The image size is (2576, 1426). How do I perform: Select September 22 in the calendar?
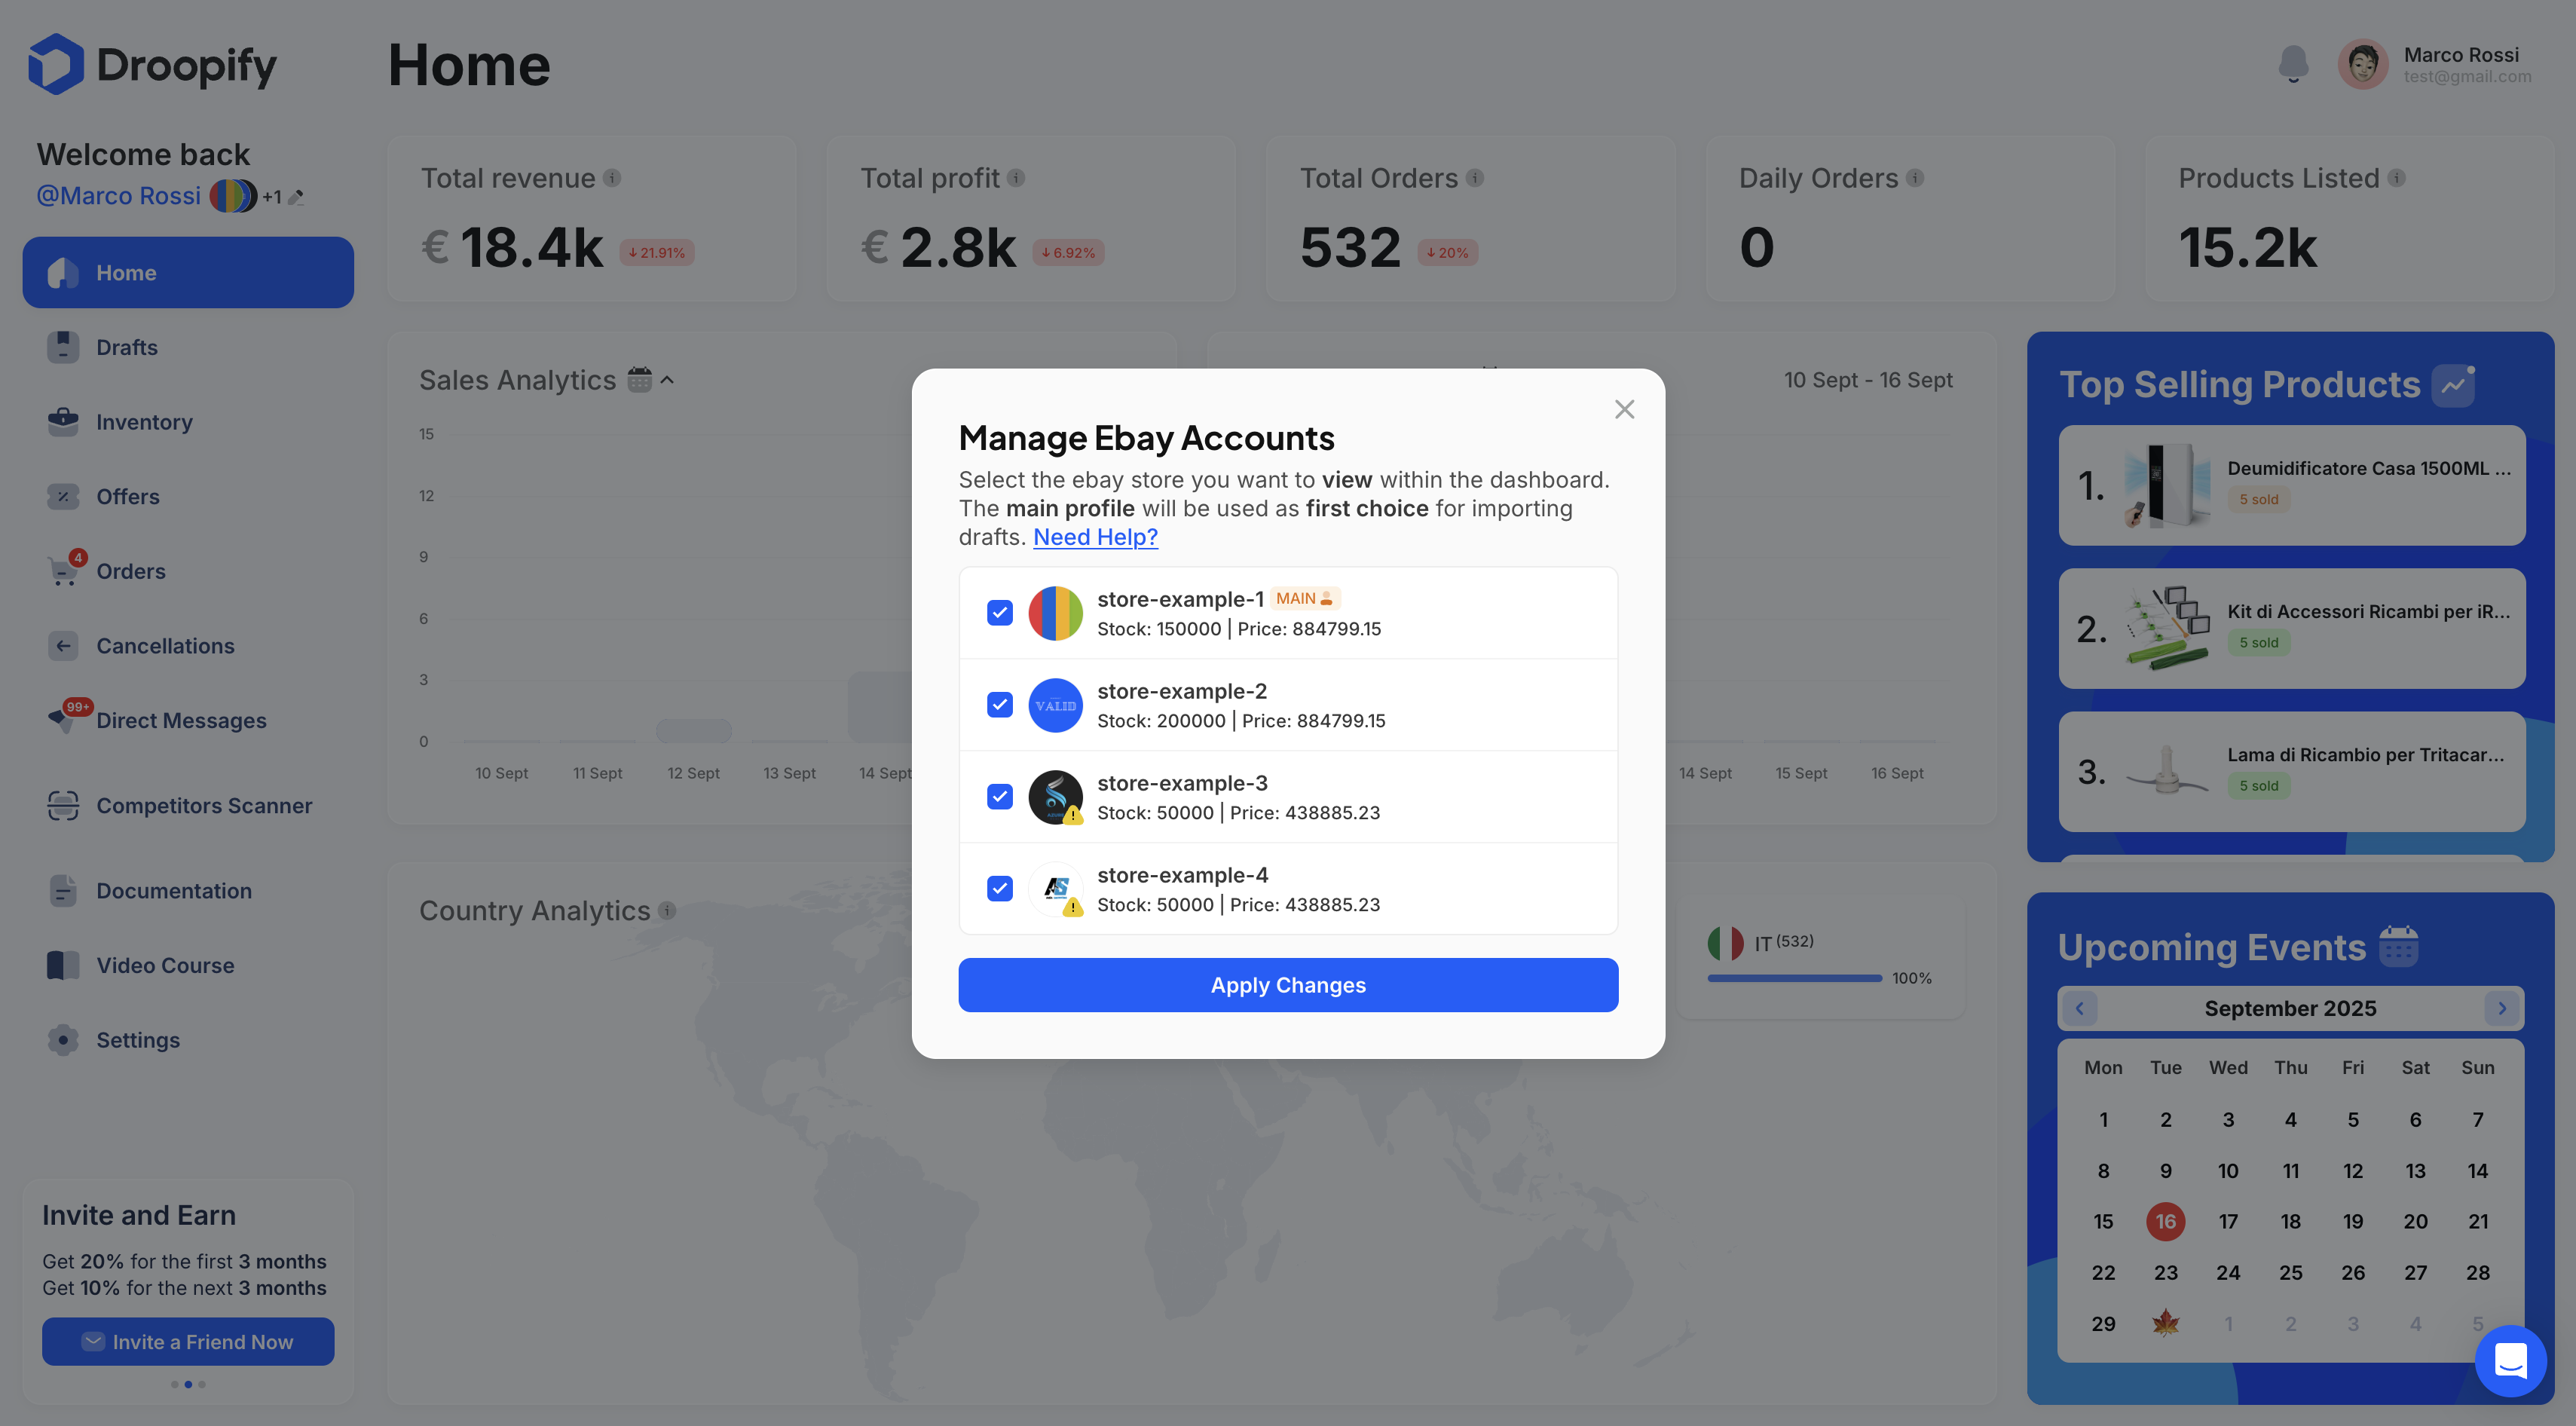(2103, 1272)
